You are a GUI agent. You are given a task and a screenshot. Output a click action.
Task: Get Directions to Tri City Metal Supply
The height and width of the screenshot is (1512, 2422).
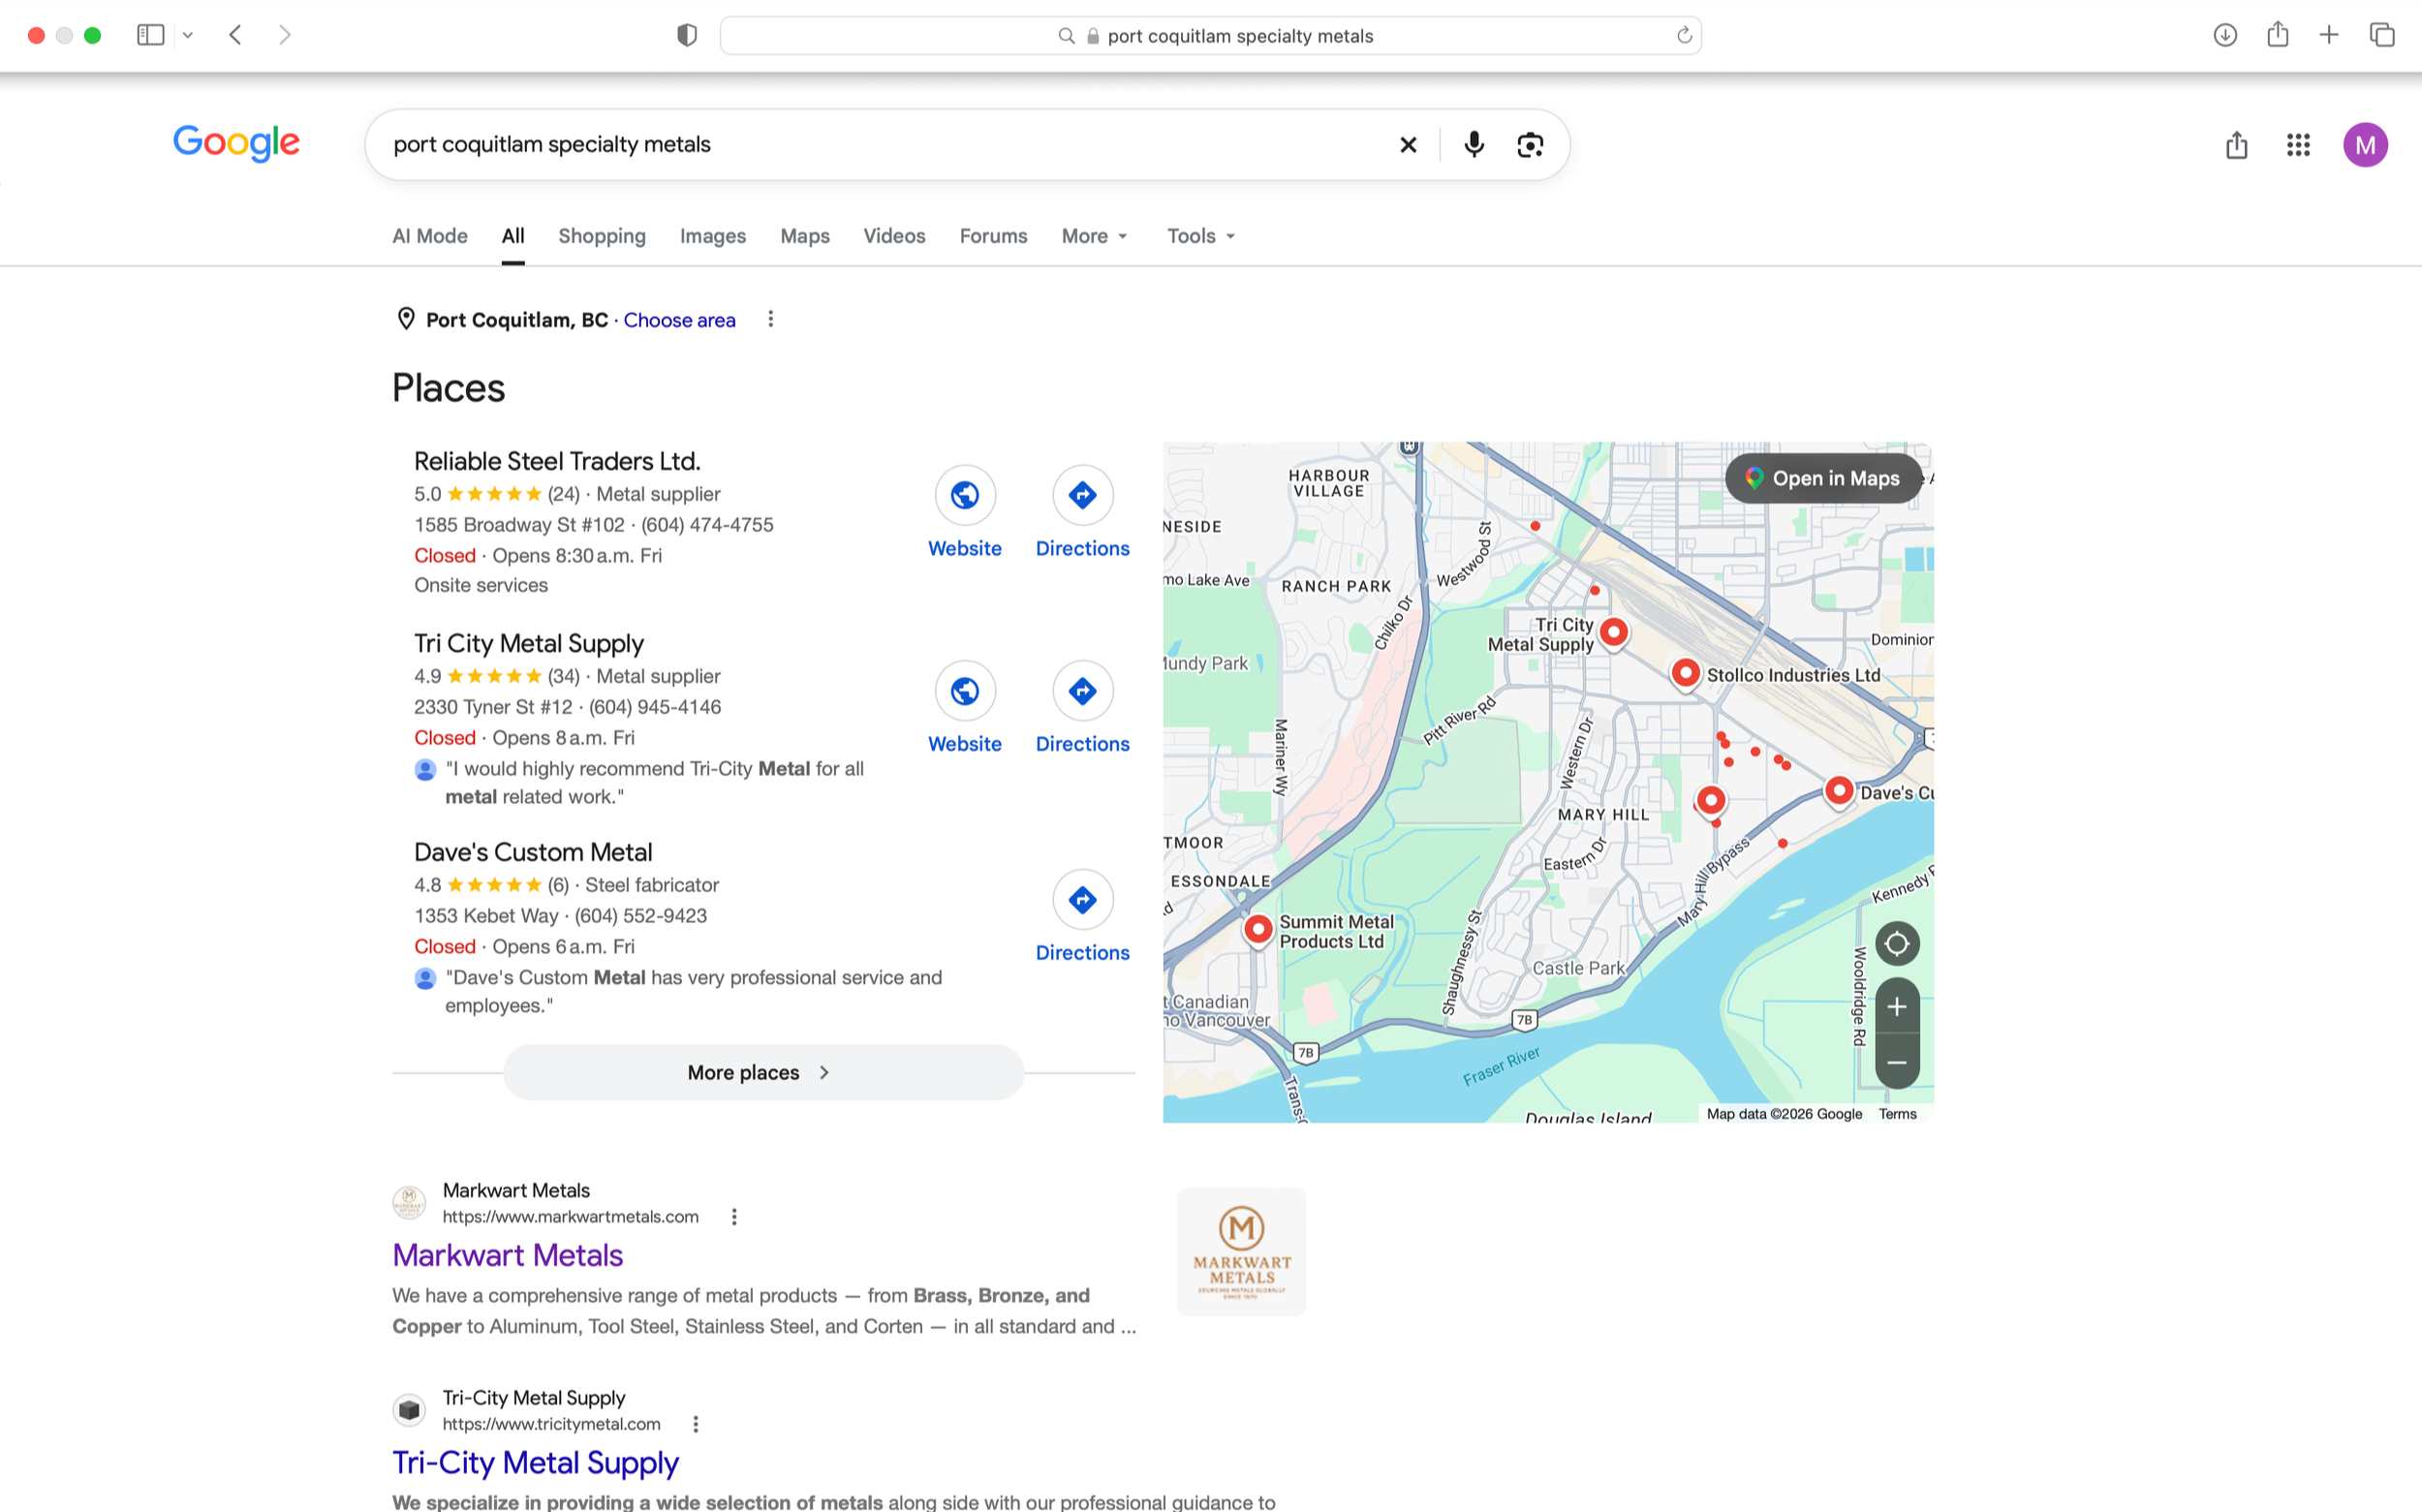point(1082,708)
